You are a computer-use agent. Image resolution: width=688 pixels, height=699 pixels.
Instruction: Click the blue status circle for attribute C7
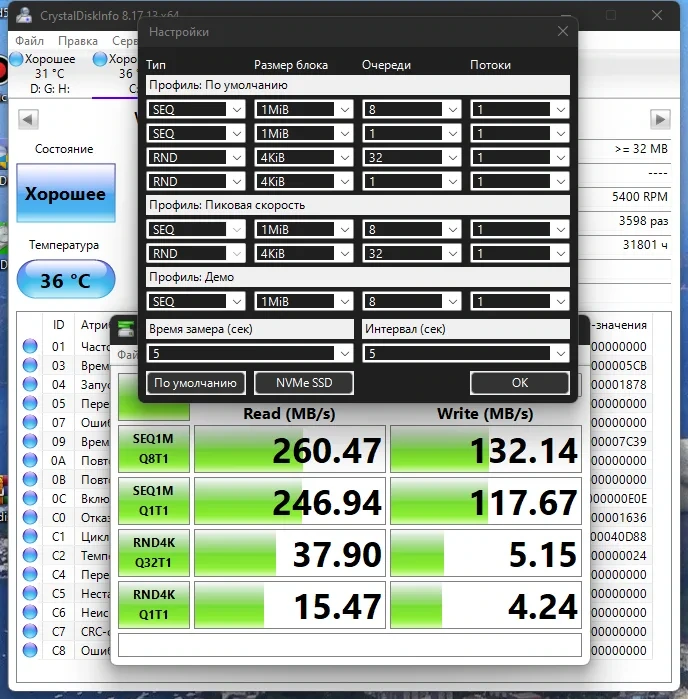[30, 631]
